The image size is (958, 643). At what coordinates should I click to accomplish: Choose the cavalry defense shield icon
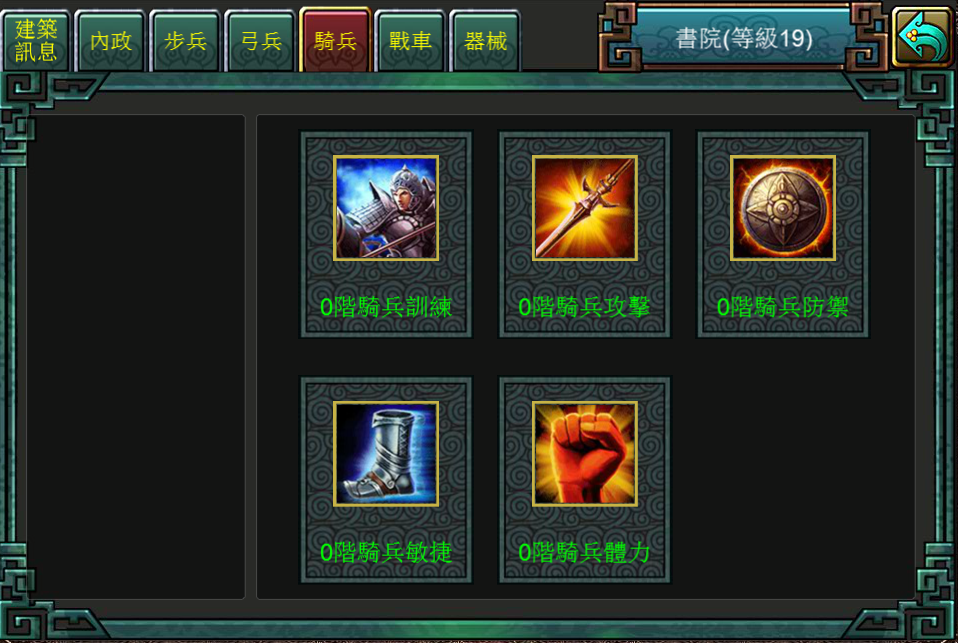pyautogui.click(x=783, y=208)
